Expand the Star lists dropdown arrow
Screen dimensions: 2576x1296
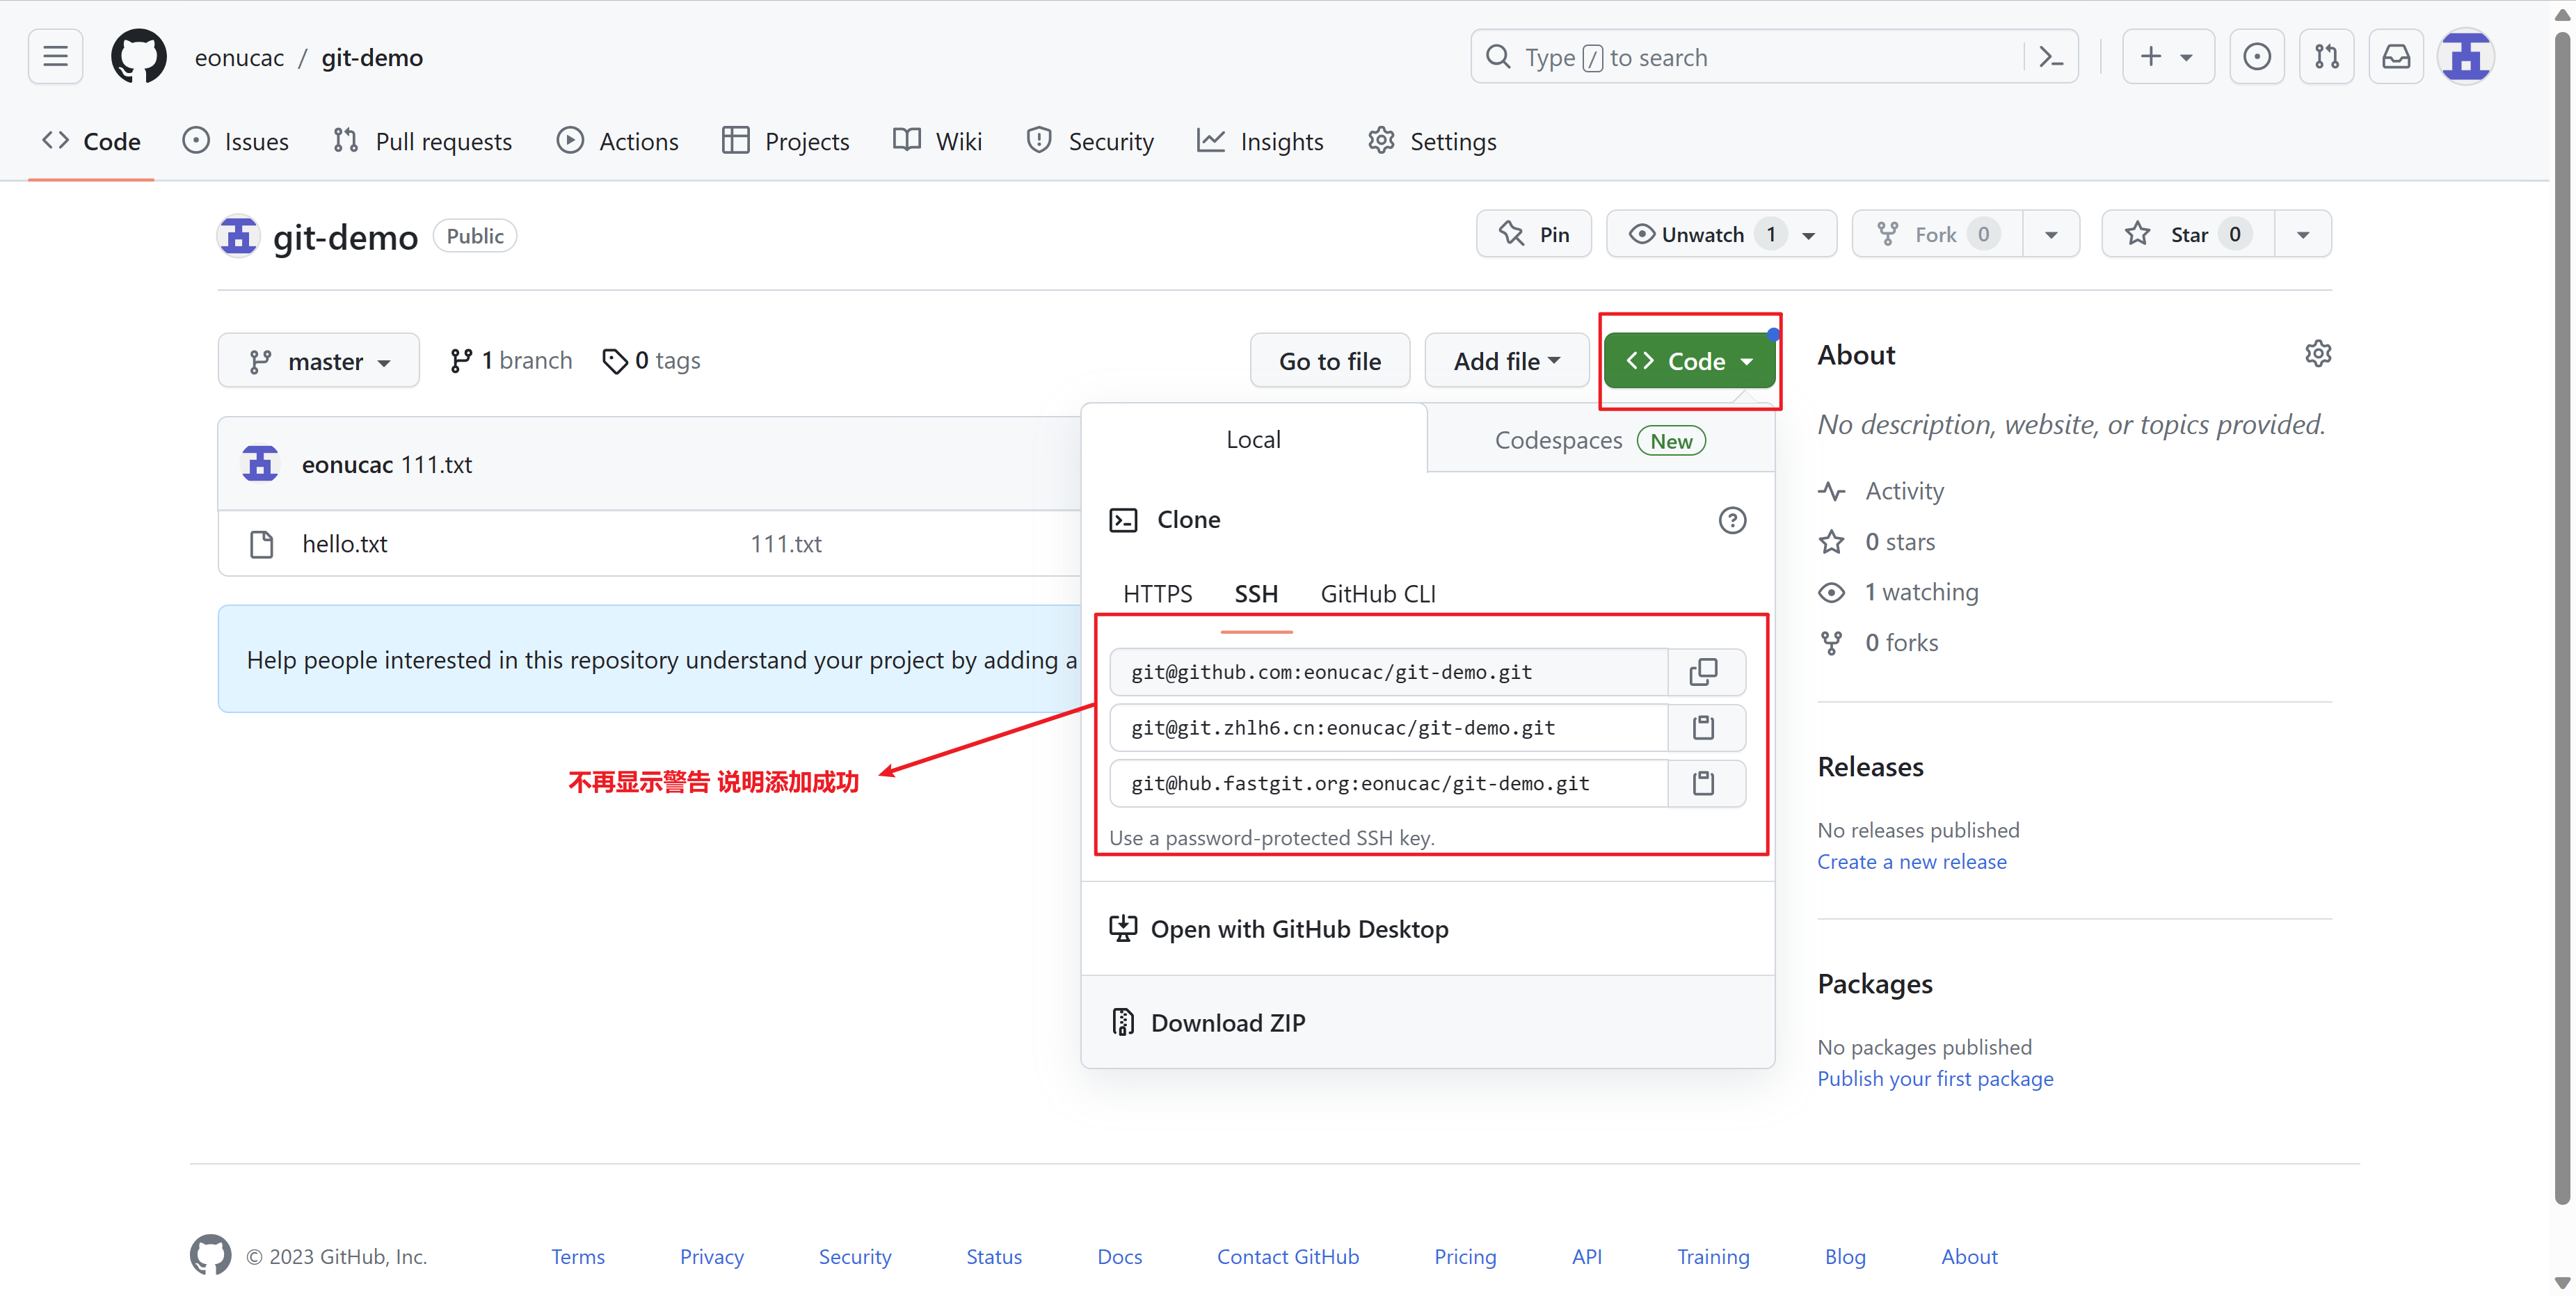click(x=2303, y=234)
